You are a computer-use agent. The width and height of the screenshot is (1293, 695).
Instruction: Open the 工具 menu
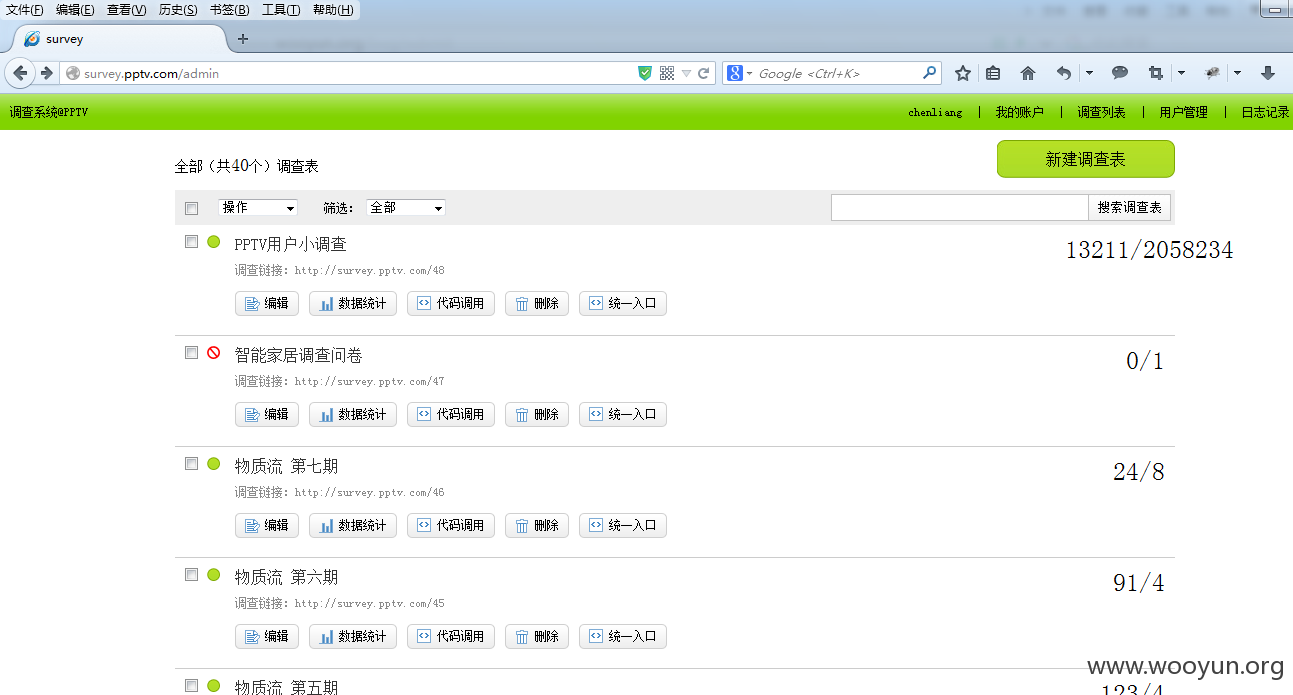pos(281,10)
